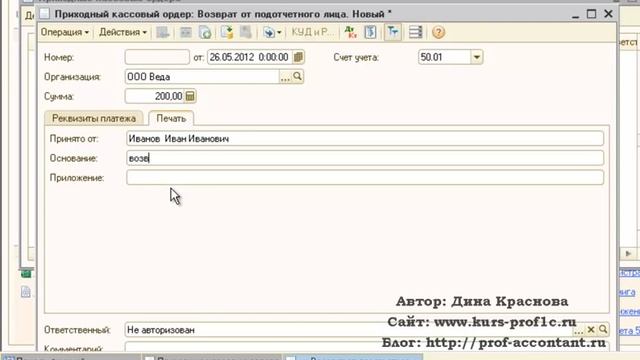Click the Номер input field
640x360 pixels.
pyautogui.click(x=157, y=57)
